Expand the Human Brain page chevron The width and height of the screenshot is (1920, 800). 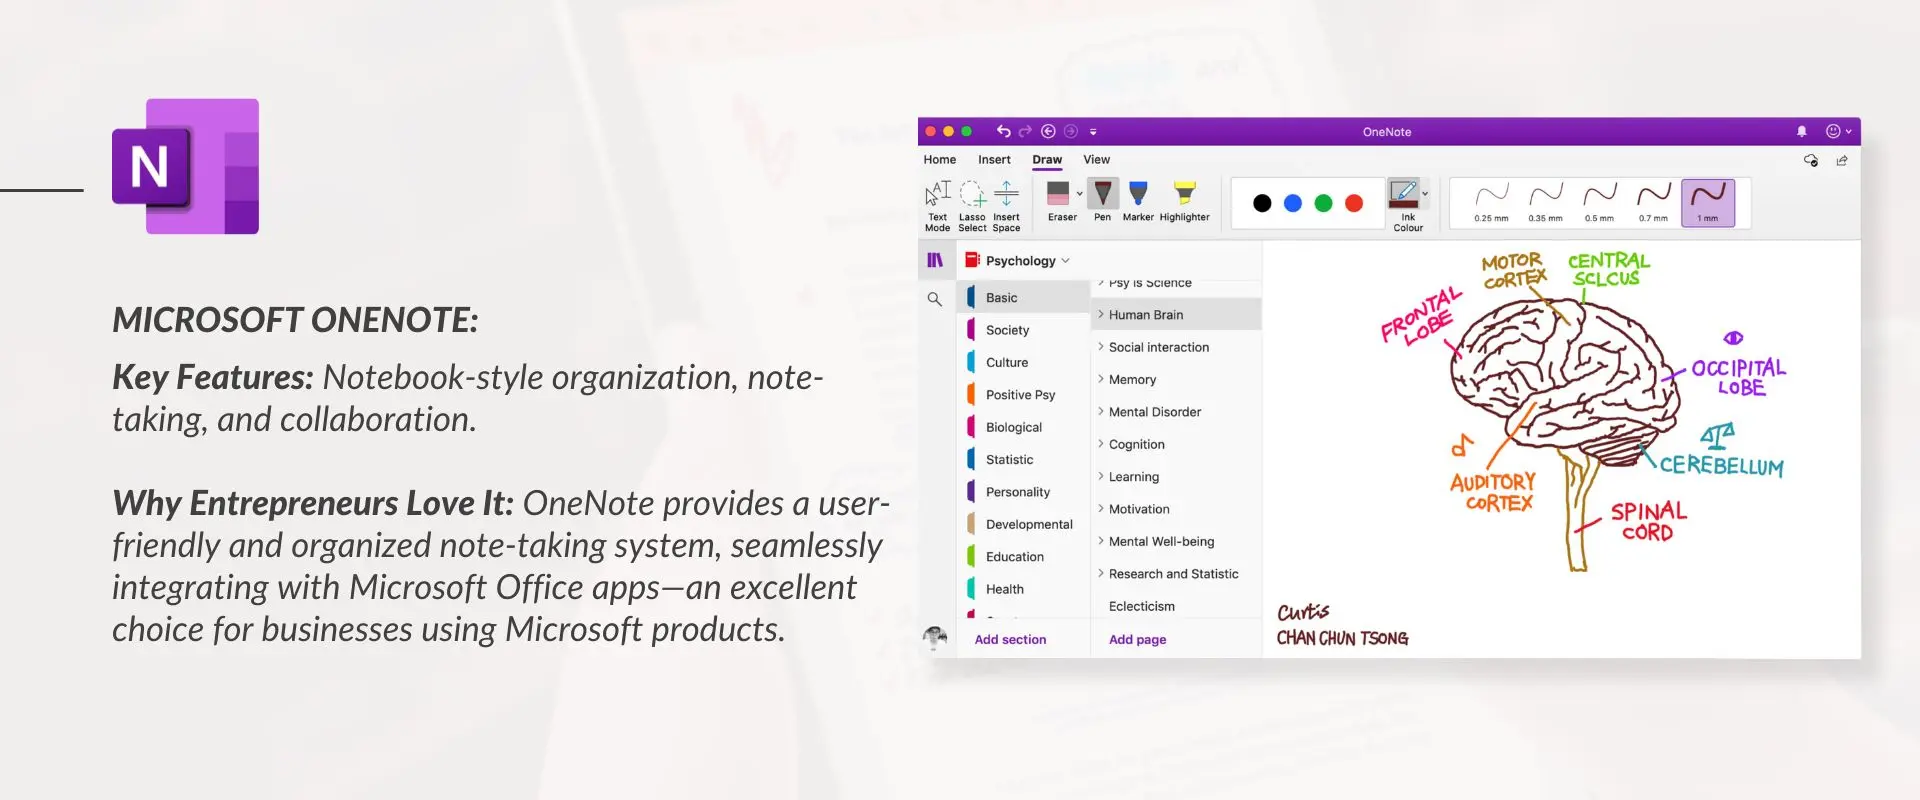pyautogui.click(x=1101, y=314)
